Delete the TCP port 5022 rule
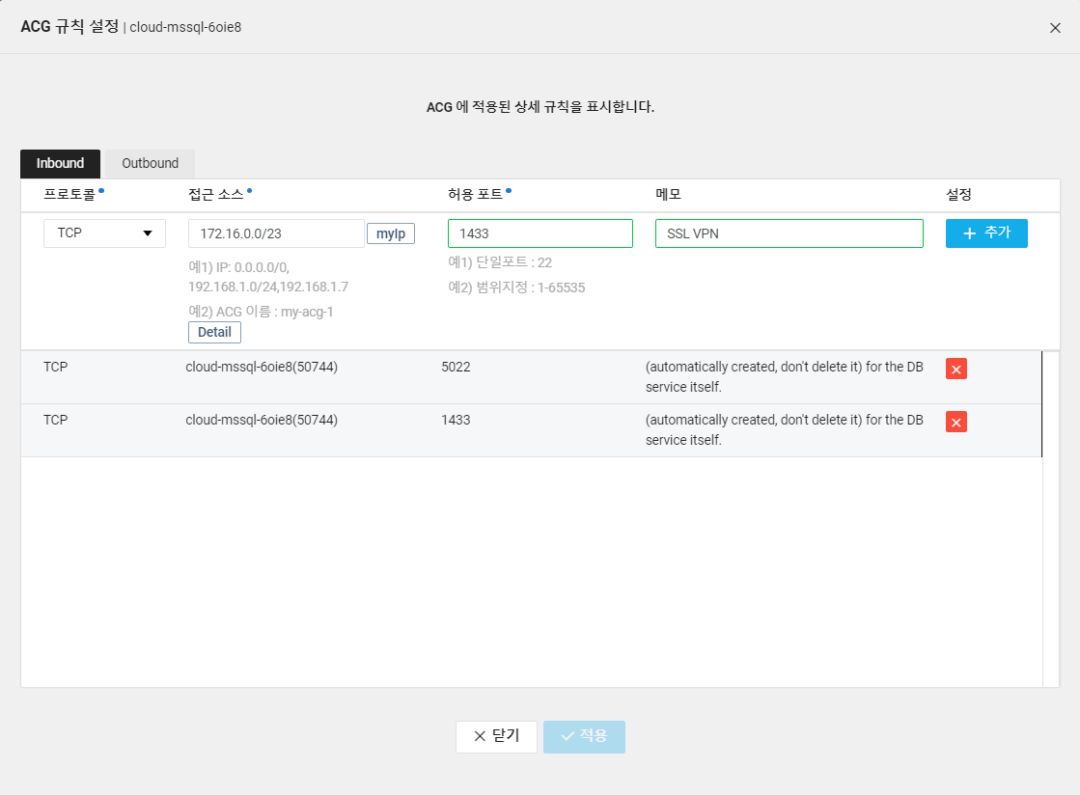Screen dimensions: 1080x795 956,368
